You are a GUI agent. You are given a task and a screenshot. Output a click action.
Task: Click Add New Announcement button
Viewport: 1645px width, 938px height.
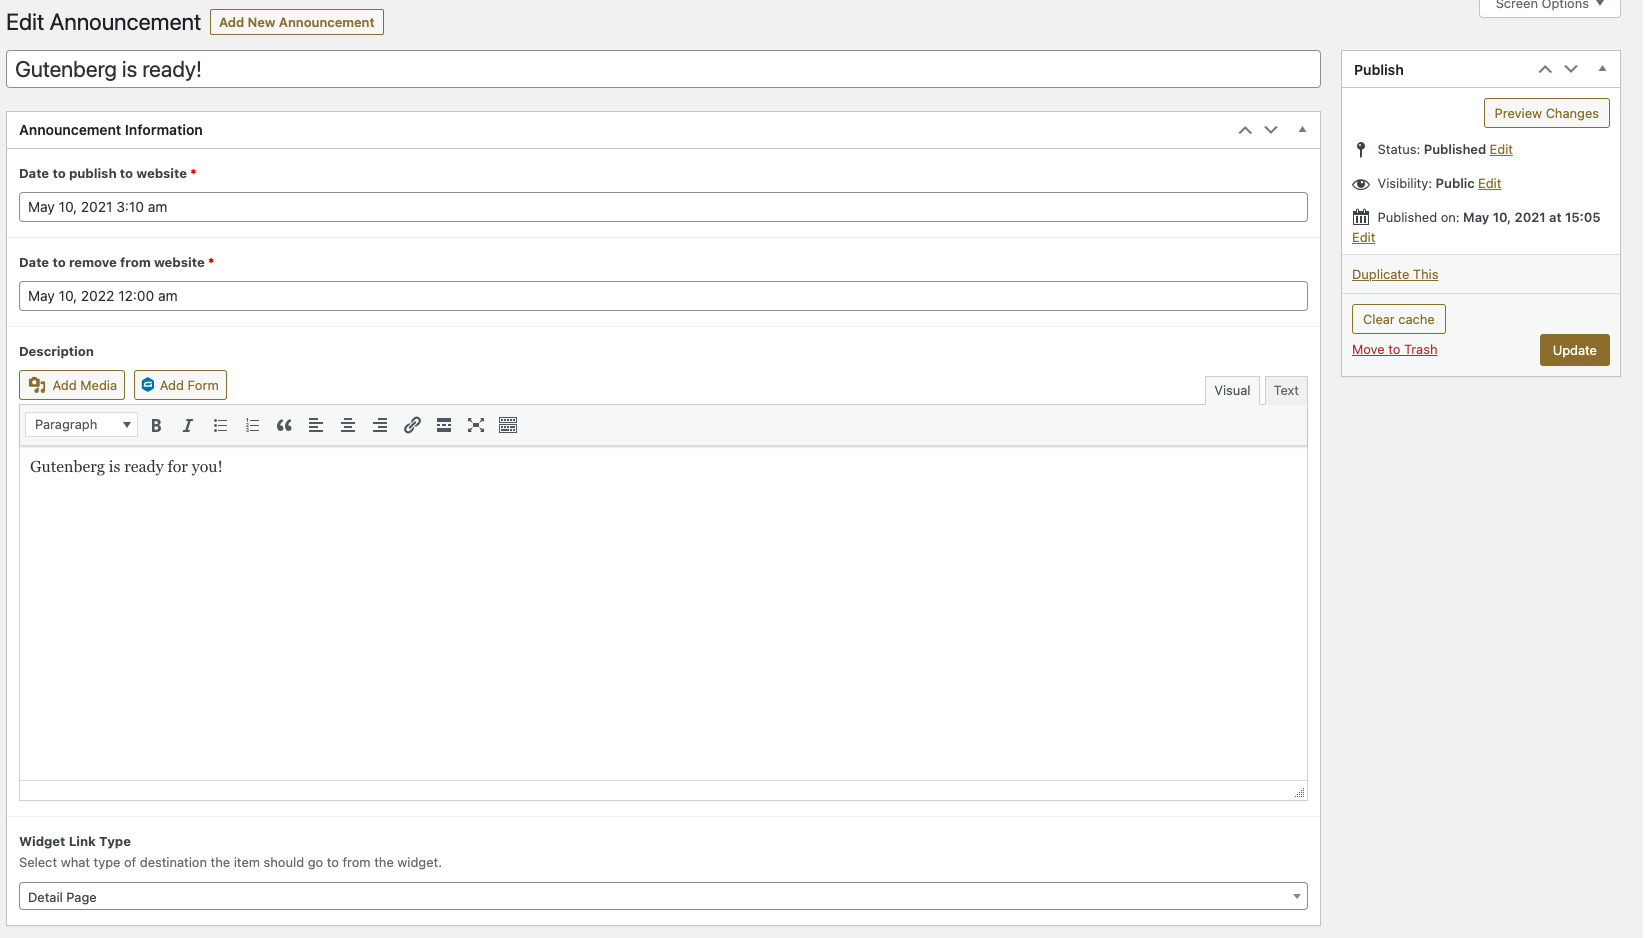[x=297, y=22]
